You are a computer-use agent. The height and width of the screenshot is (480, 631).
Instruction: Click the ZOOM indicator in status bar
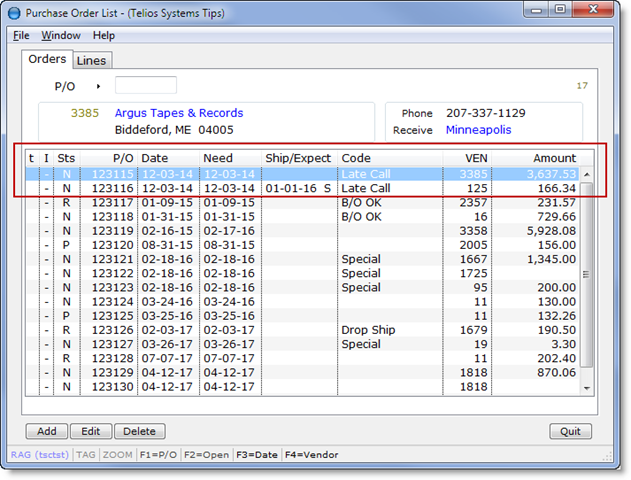[116, 455]
